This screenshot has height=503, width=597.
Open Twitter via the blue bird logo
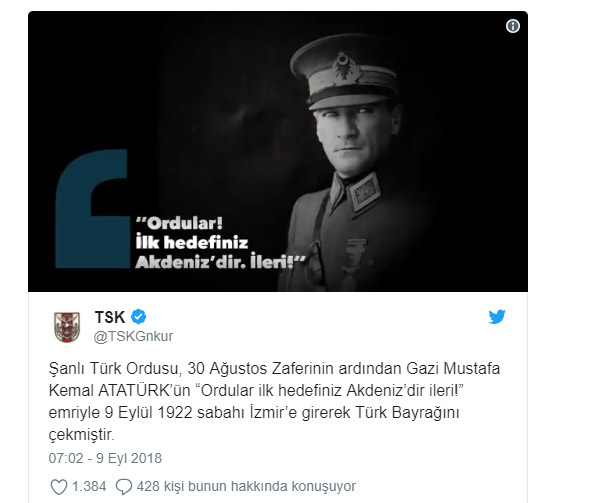tap(497, 317)
